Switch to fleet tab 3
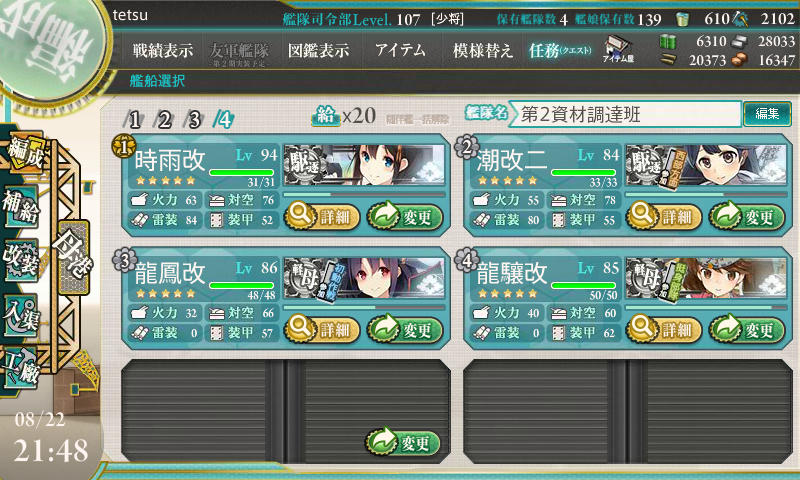This screenshot has width=800, height=480. 194,120
